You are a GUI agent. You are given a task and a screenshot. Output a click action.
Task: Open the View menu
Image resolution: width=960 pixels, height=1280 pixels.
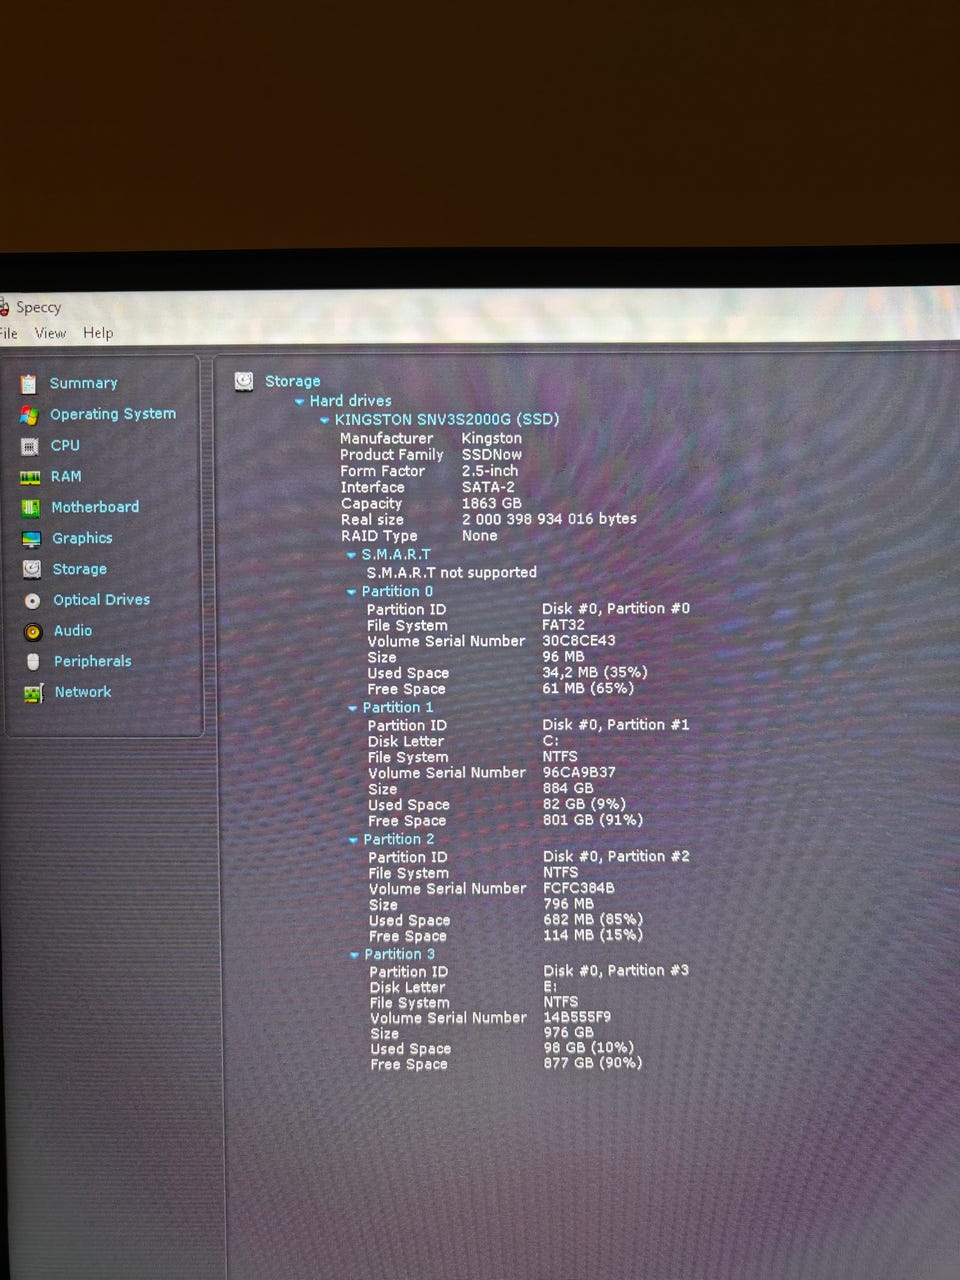pyautogui.click(x=50, y=333)
